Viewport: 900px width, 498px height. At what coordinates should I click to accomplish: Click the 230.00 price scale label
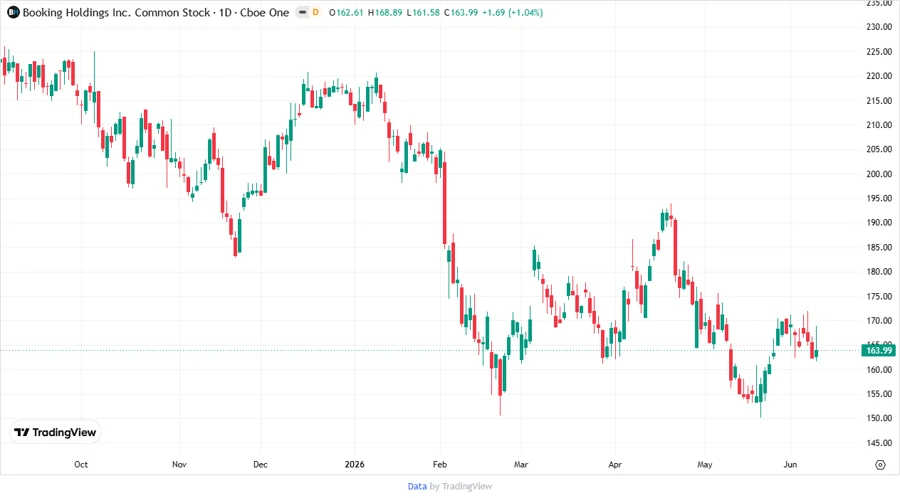click(879, 27)
